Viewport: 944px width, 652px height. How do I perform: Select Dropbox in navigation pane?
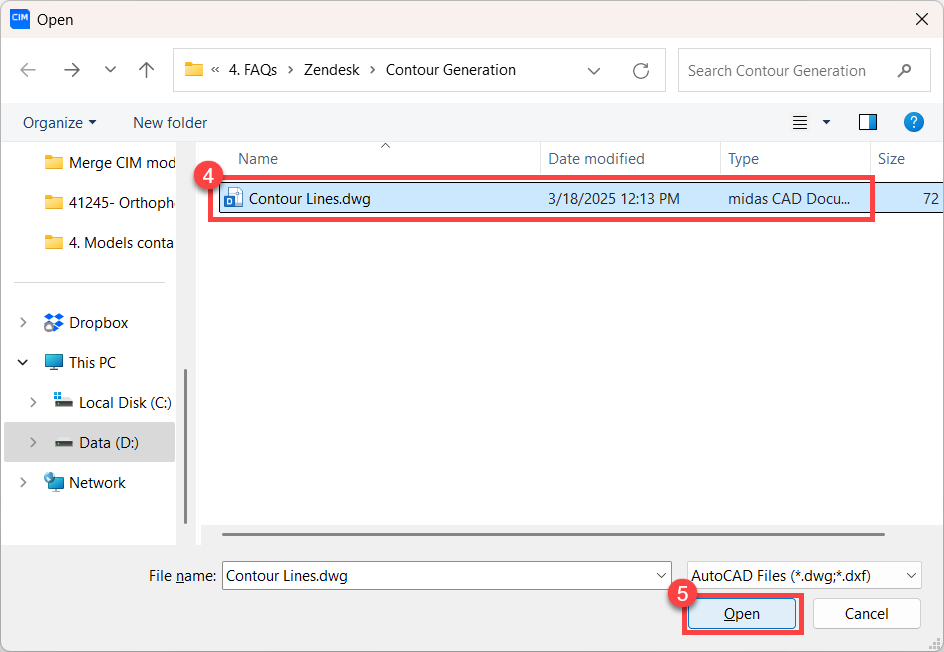pos(98,323)
